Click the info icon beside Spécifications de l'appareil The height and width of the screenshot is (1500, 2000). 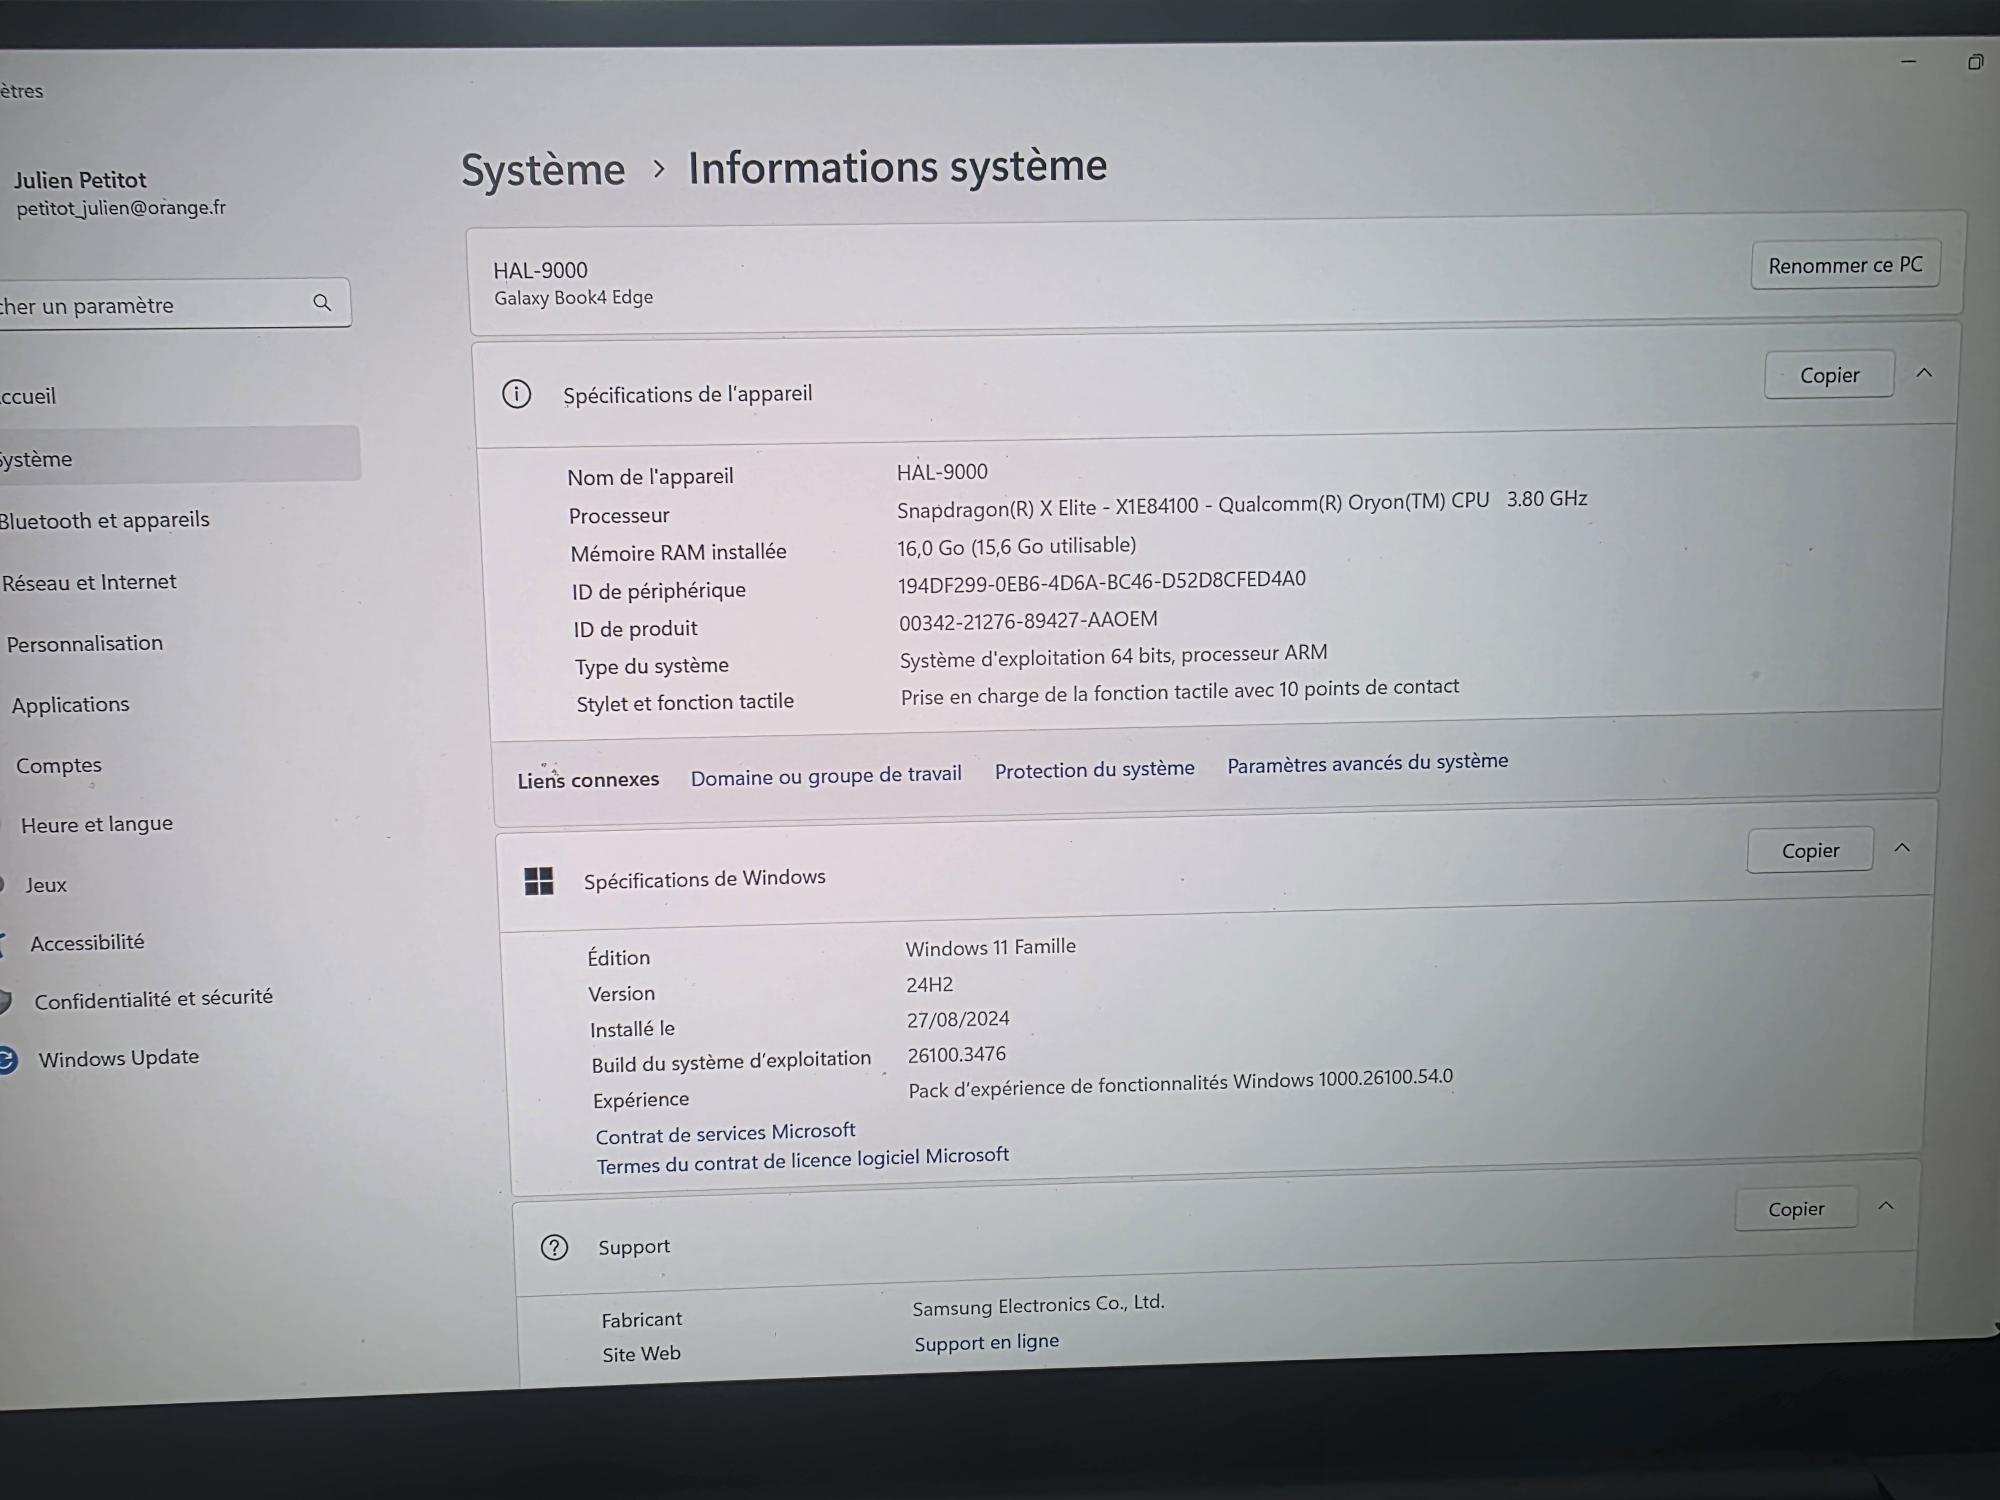(x=516, y=394)
